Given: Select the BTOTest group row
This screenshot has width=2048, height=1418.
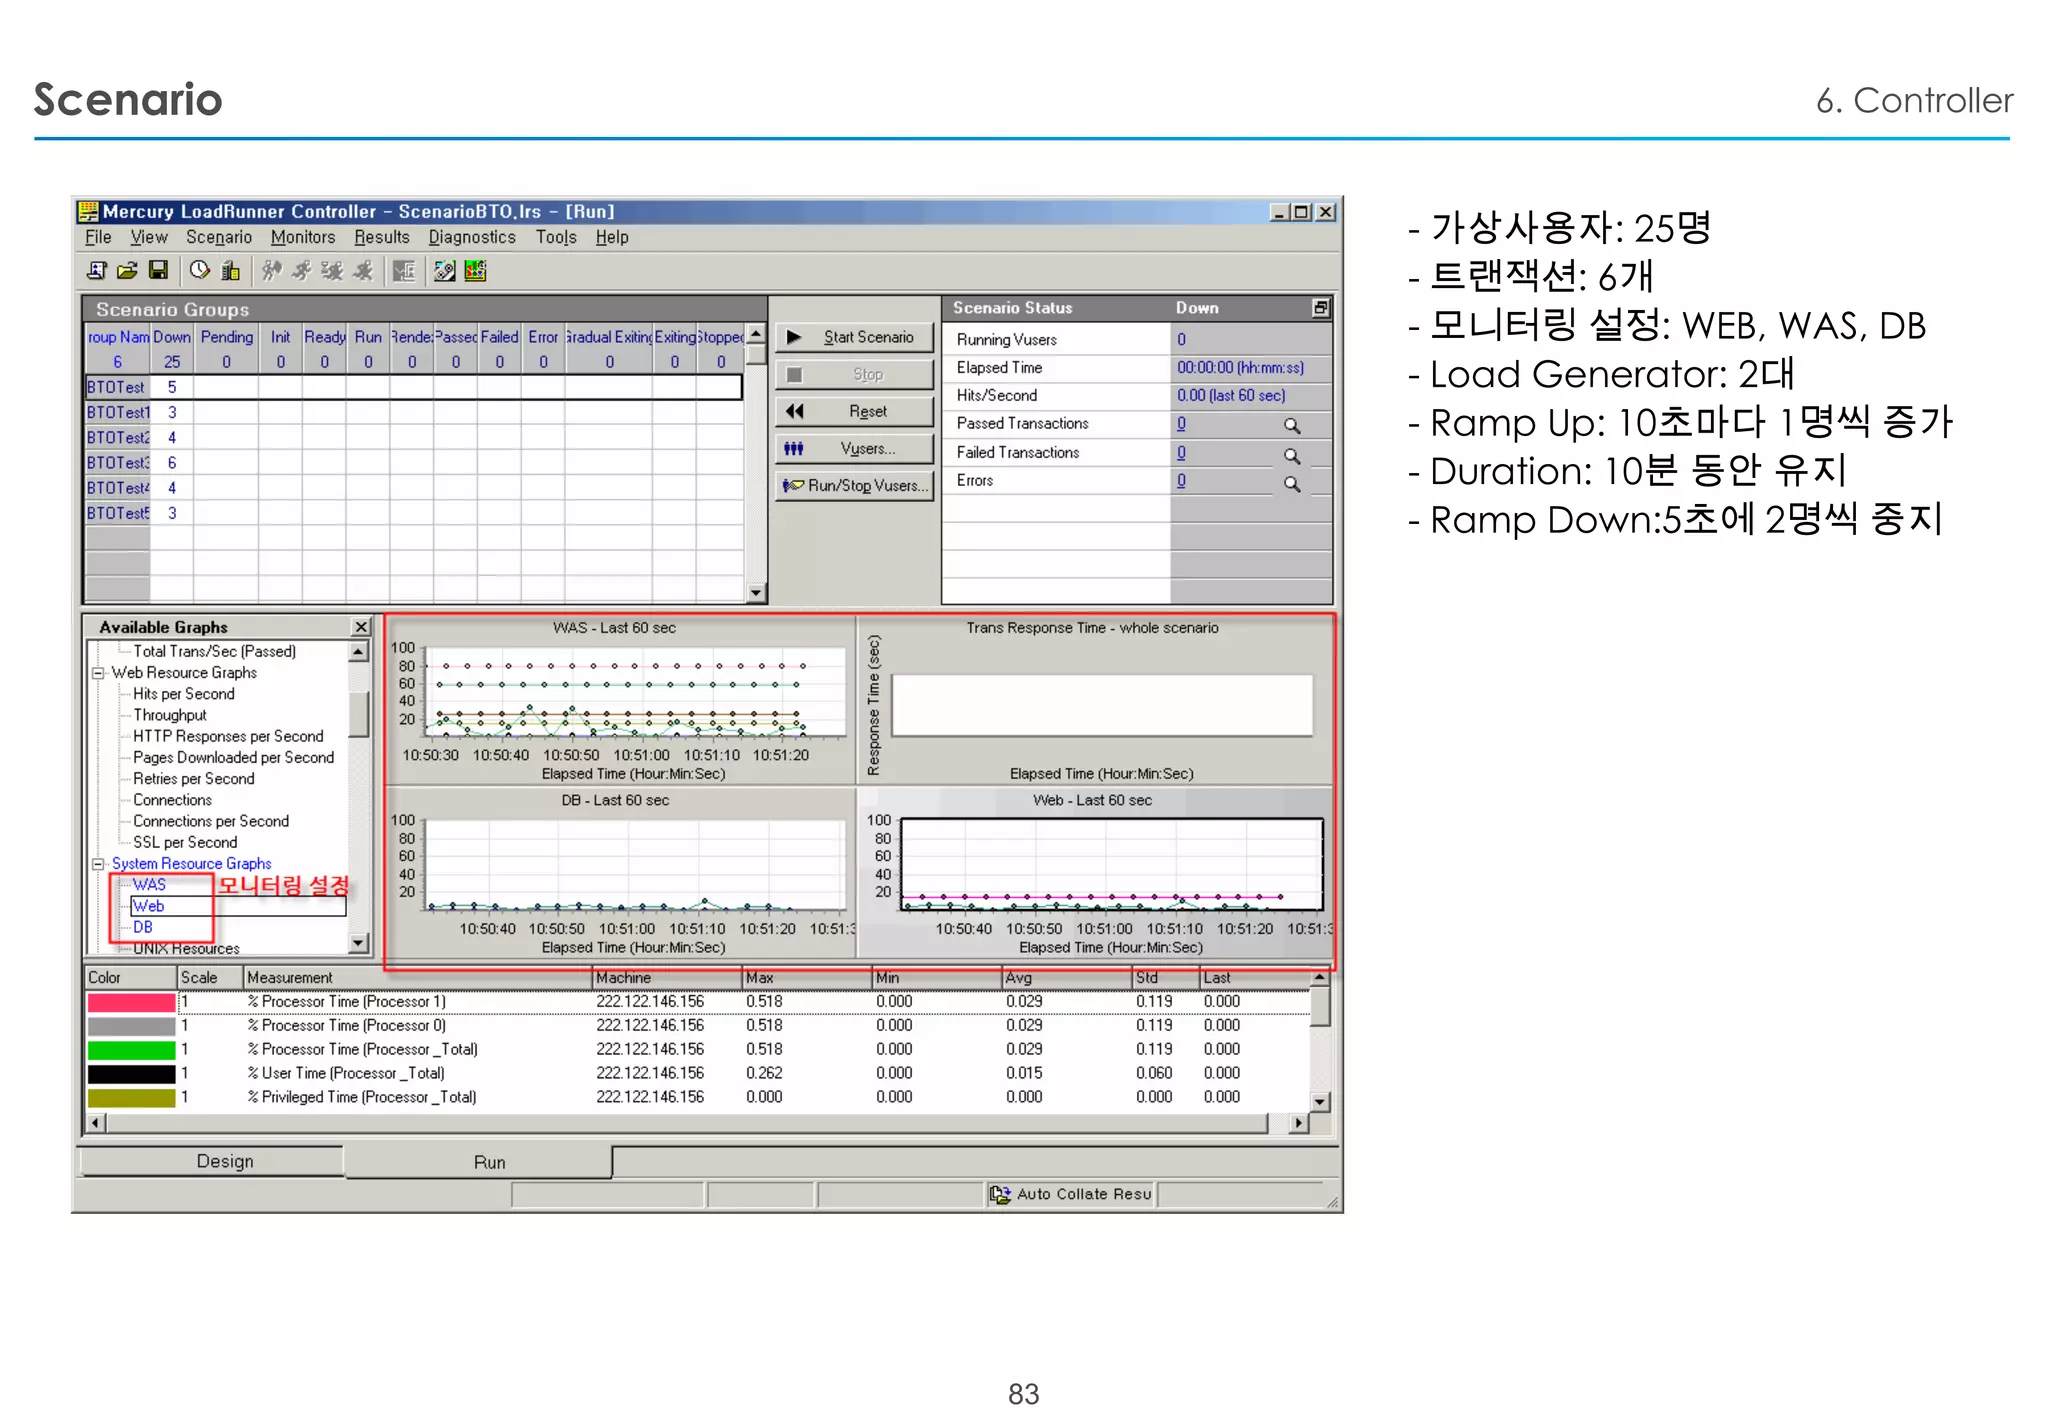Looking at the screenshot, I should coord(414,387).
